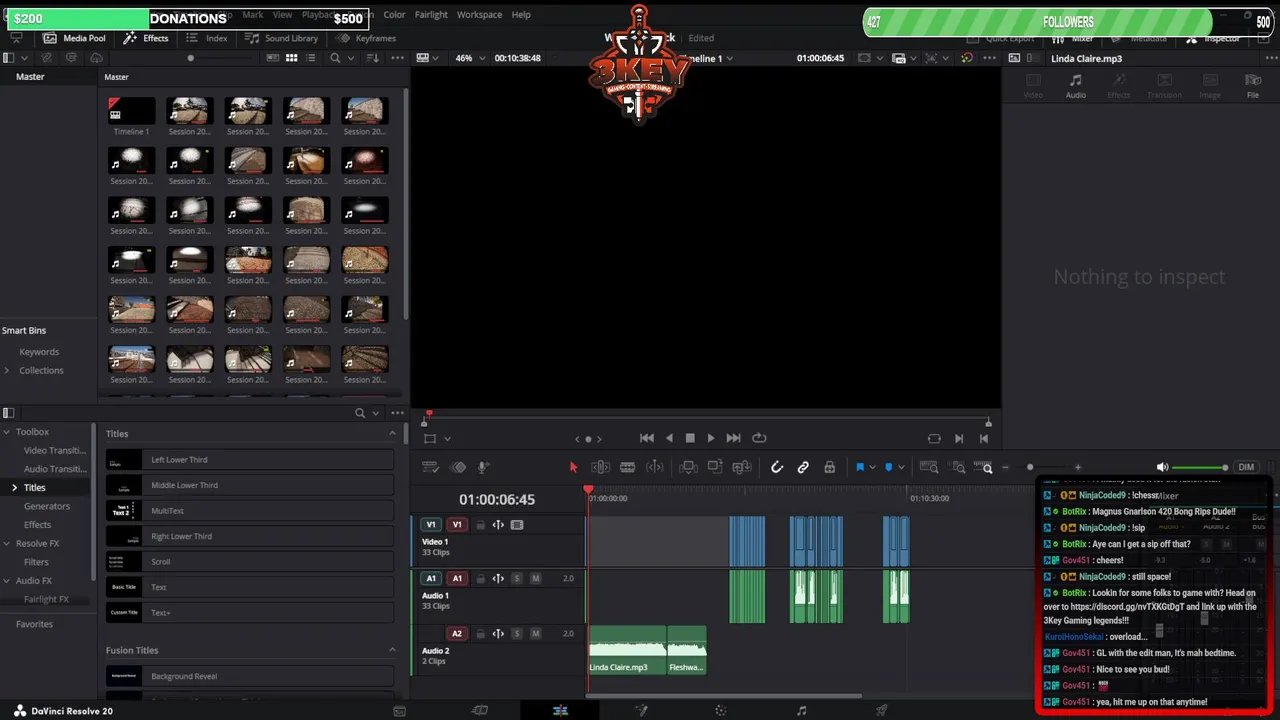Toggle the DIM audio button

[x=1246, y=467]
